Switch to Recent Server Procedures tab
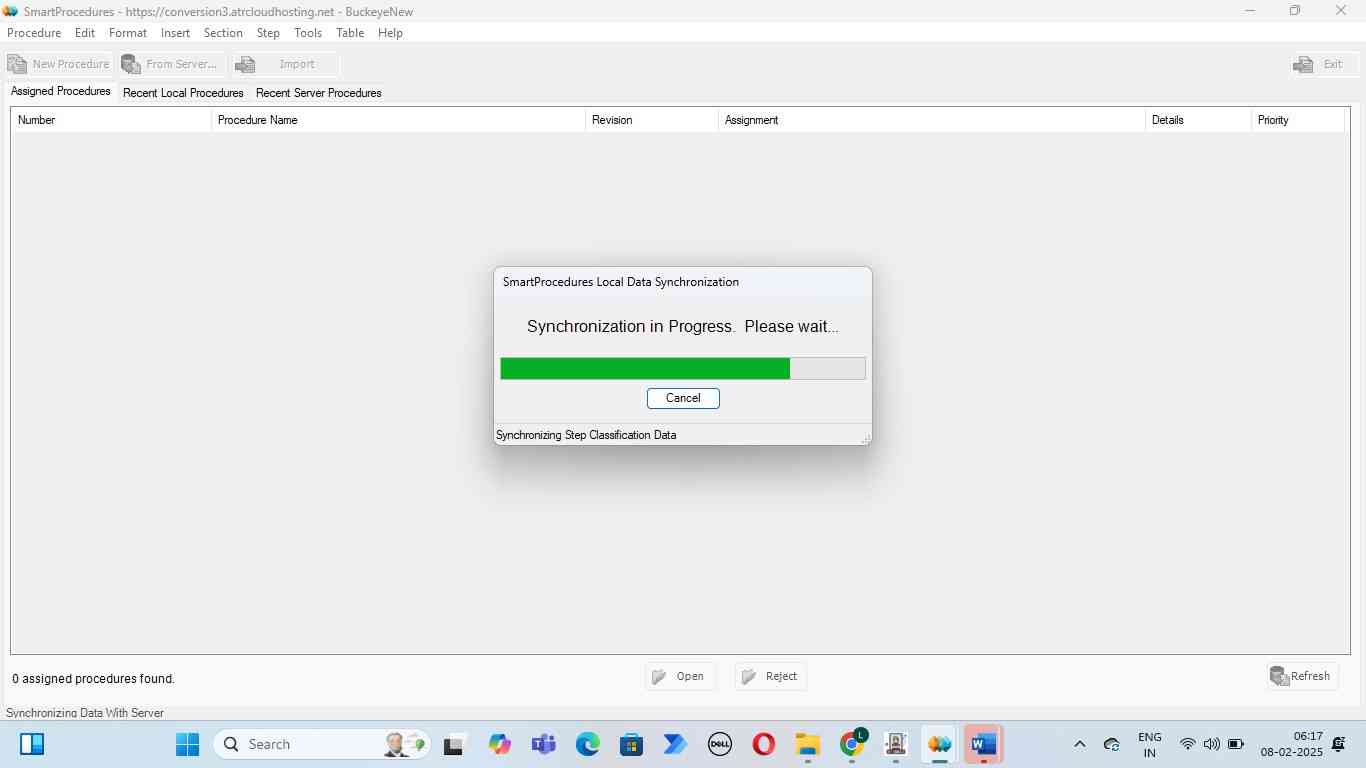Viewport: 1366px width, 768px height. pos(318,93)
